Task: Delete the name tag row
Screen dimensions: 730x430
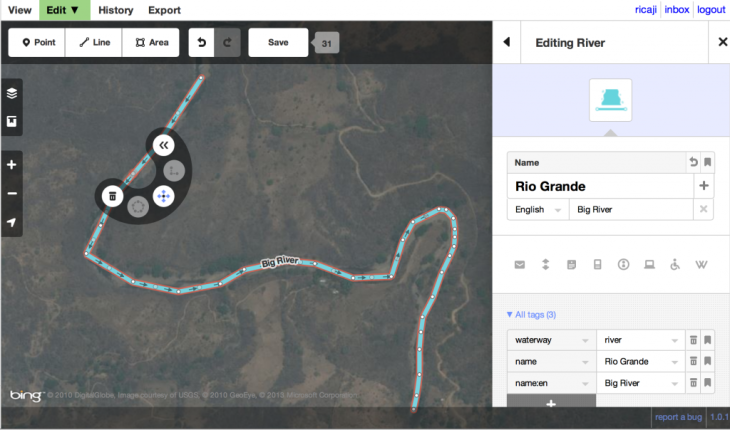Action: pyautogui.click(x=693, y=361)
